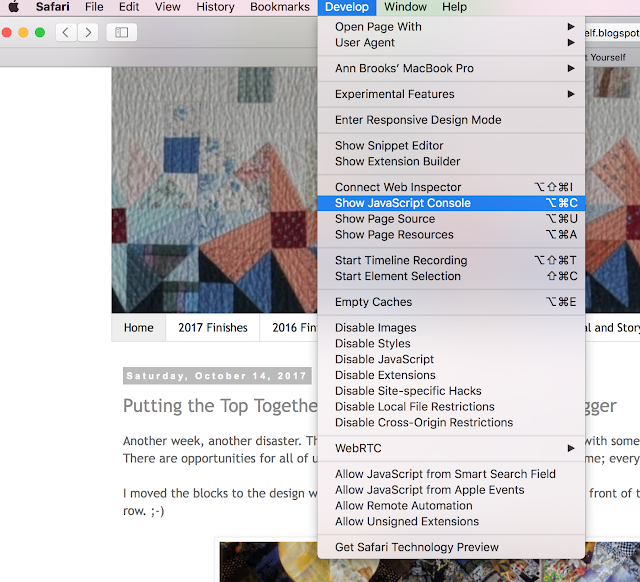Expand the Experimental Features submenu
Image resolution: width=640 pixels, height=582 pixels.
[451, 94]
